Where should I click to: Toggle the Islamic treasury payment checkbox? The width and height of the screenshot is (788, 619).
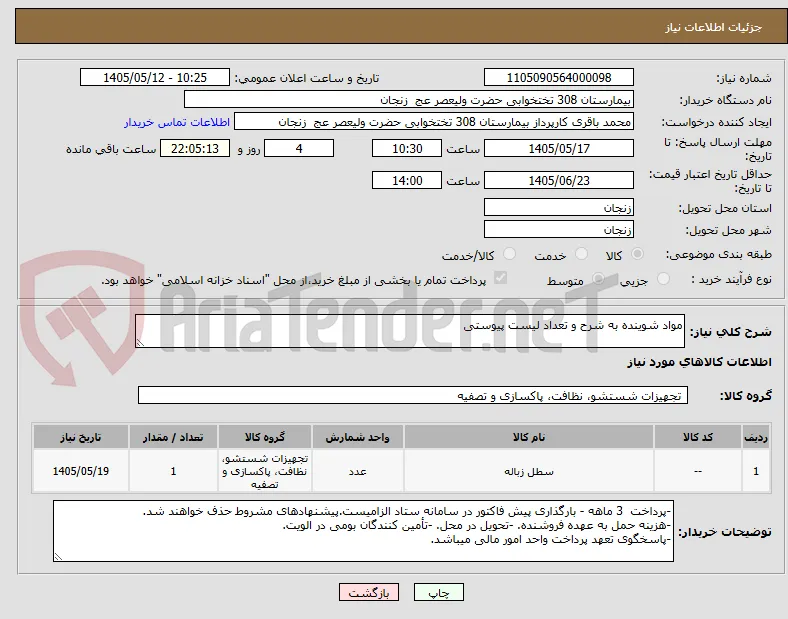501,278
